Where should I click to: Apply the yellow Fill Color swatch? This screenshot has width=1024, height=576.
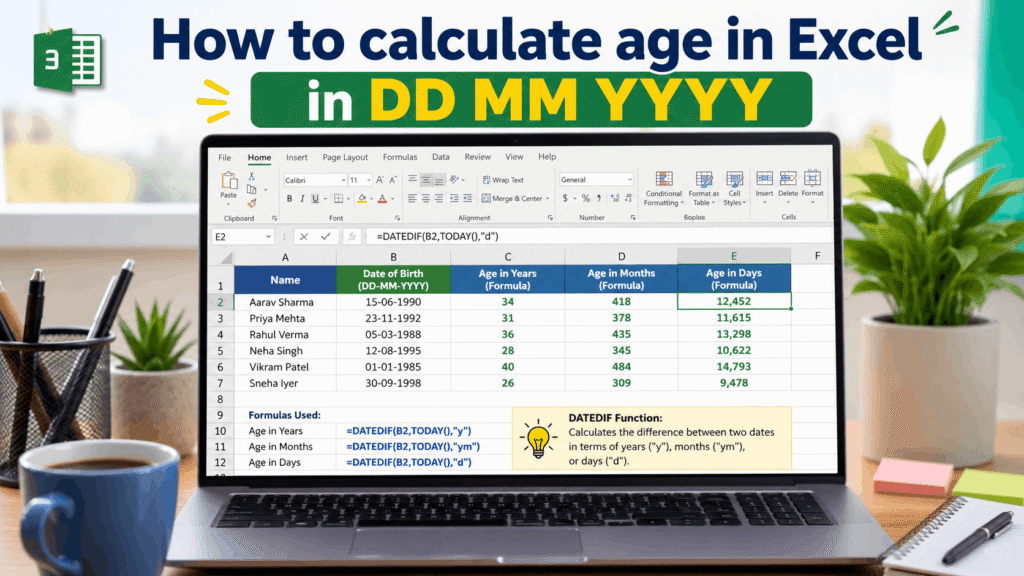coord(362,199)
